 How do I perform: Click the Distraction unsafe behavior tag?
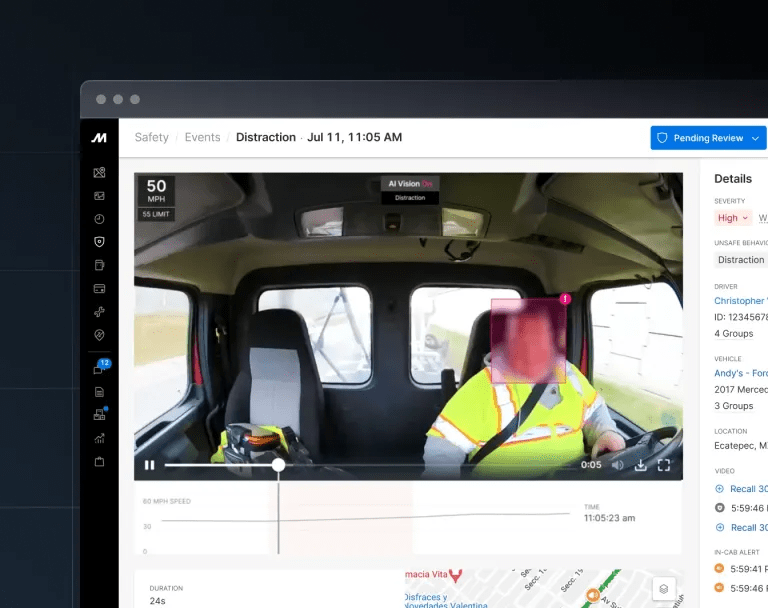click(x=740, y=260)
